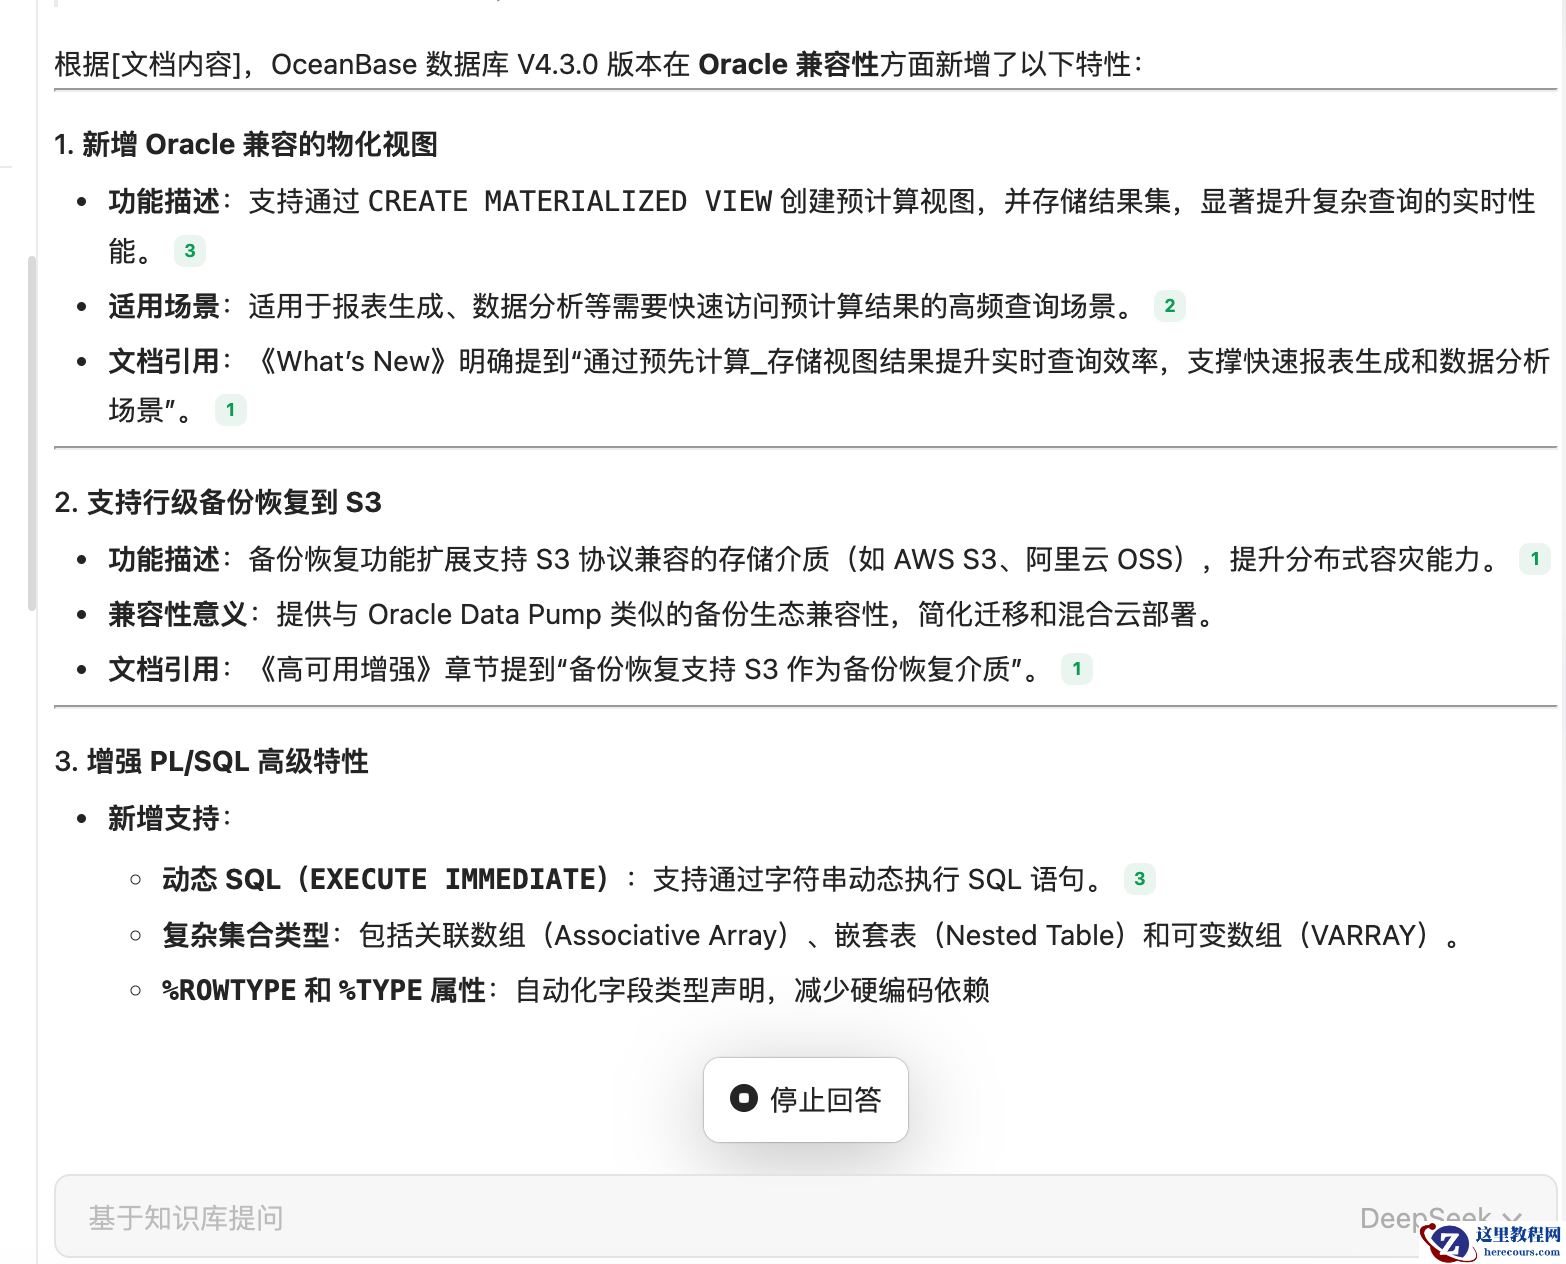
Task: Open citation 3 after the materialized view description
Action: click(x=190, y=251)
